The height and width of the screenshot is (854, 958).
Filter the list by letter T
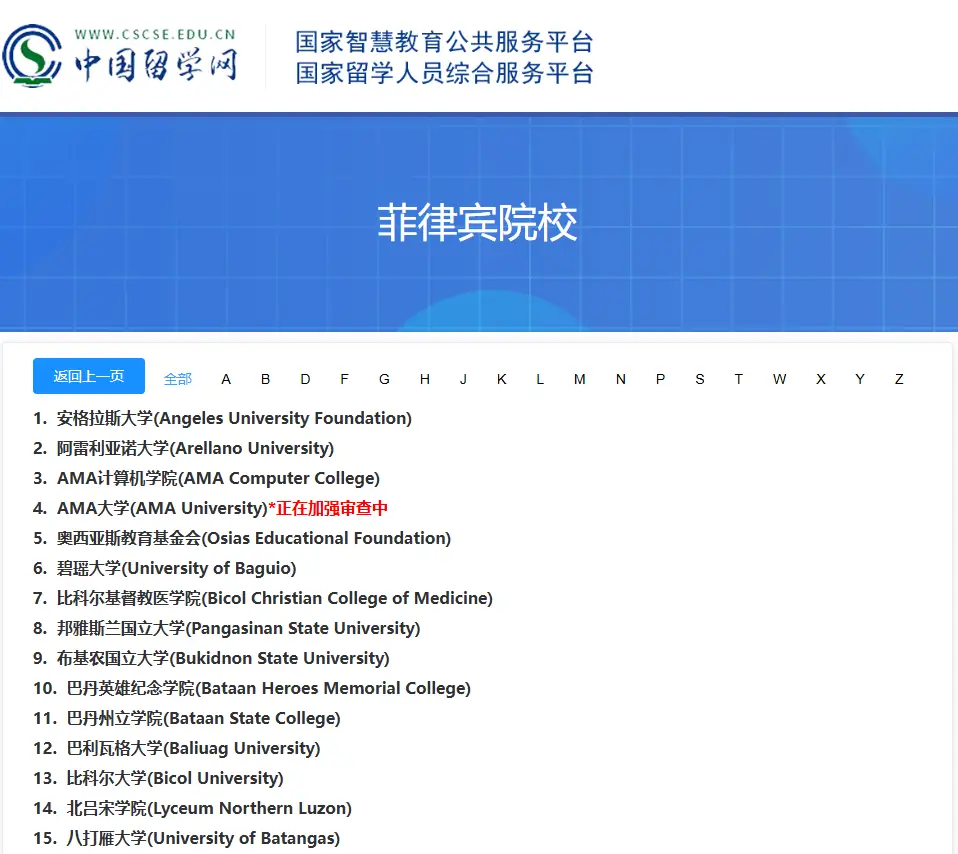click(739, 379)
